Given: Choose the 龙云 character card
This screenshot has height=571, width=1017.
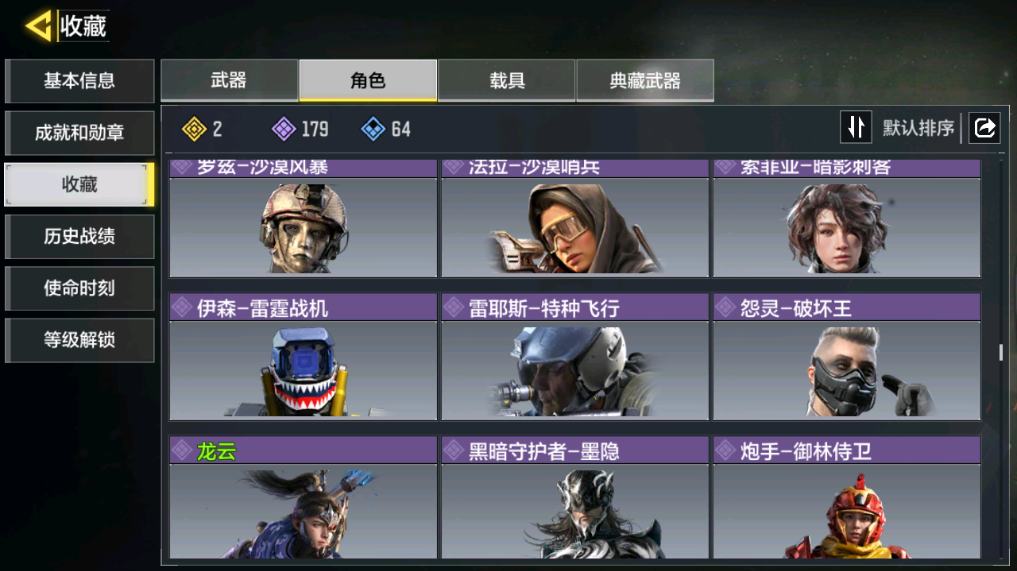Looking at the screenshot, I should pos(303,497).
